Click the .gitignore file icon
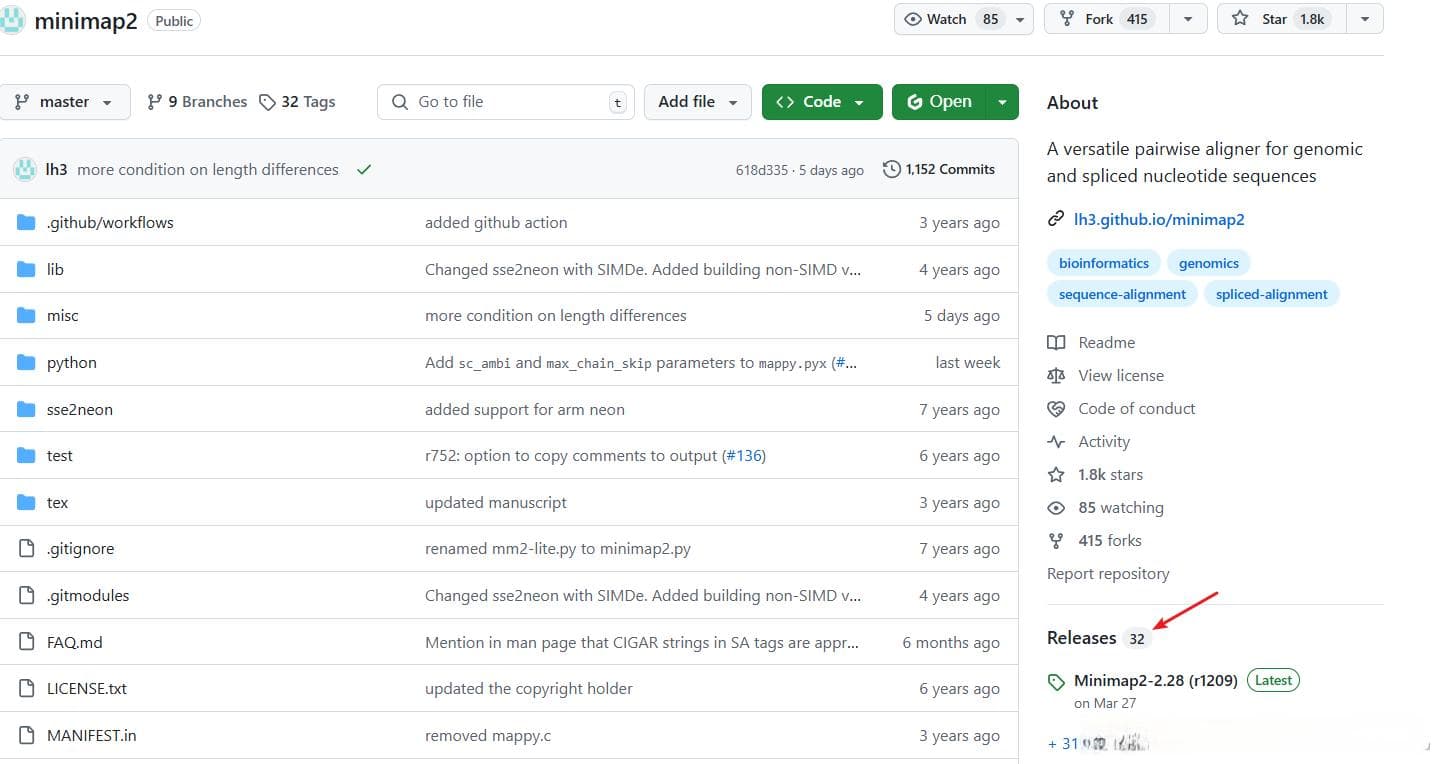 point(27,548)
